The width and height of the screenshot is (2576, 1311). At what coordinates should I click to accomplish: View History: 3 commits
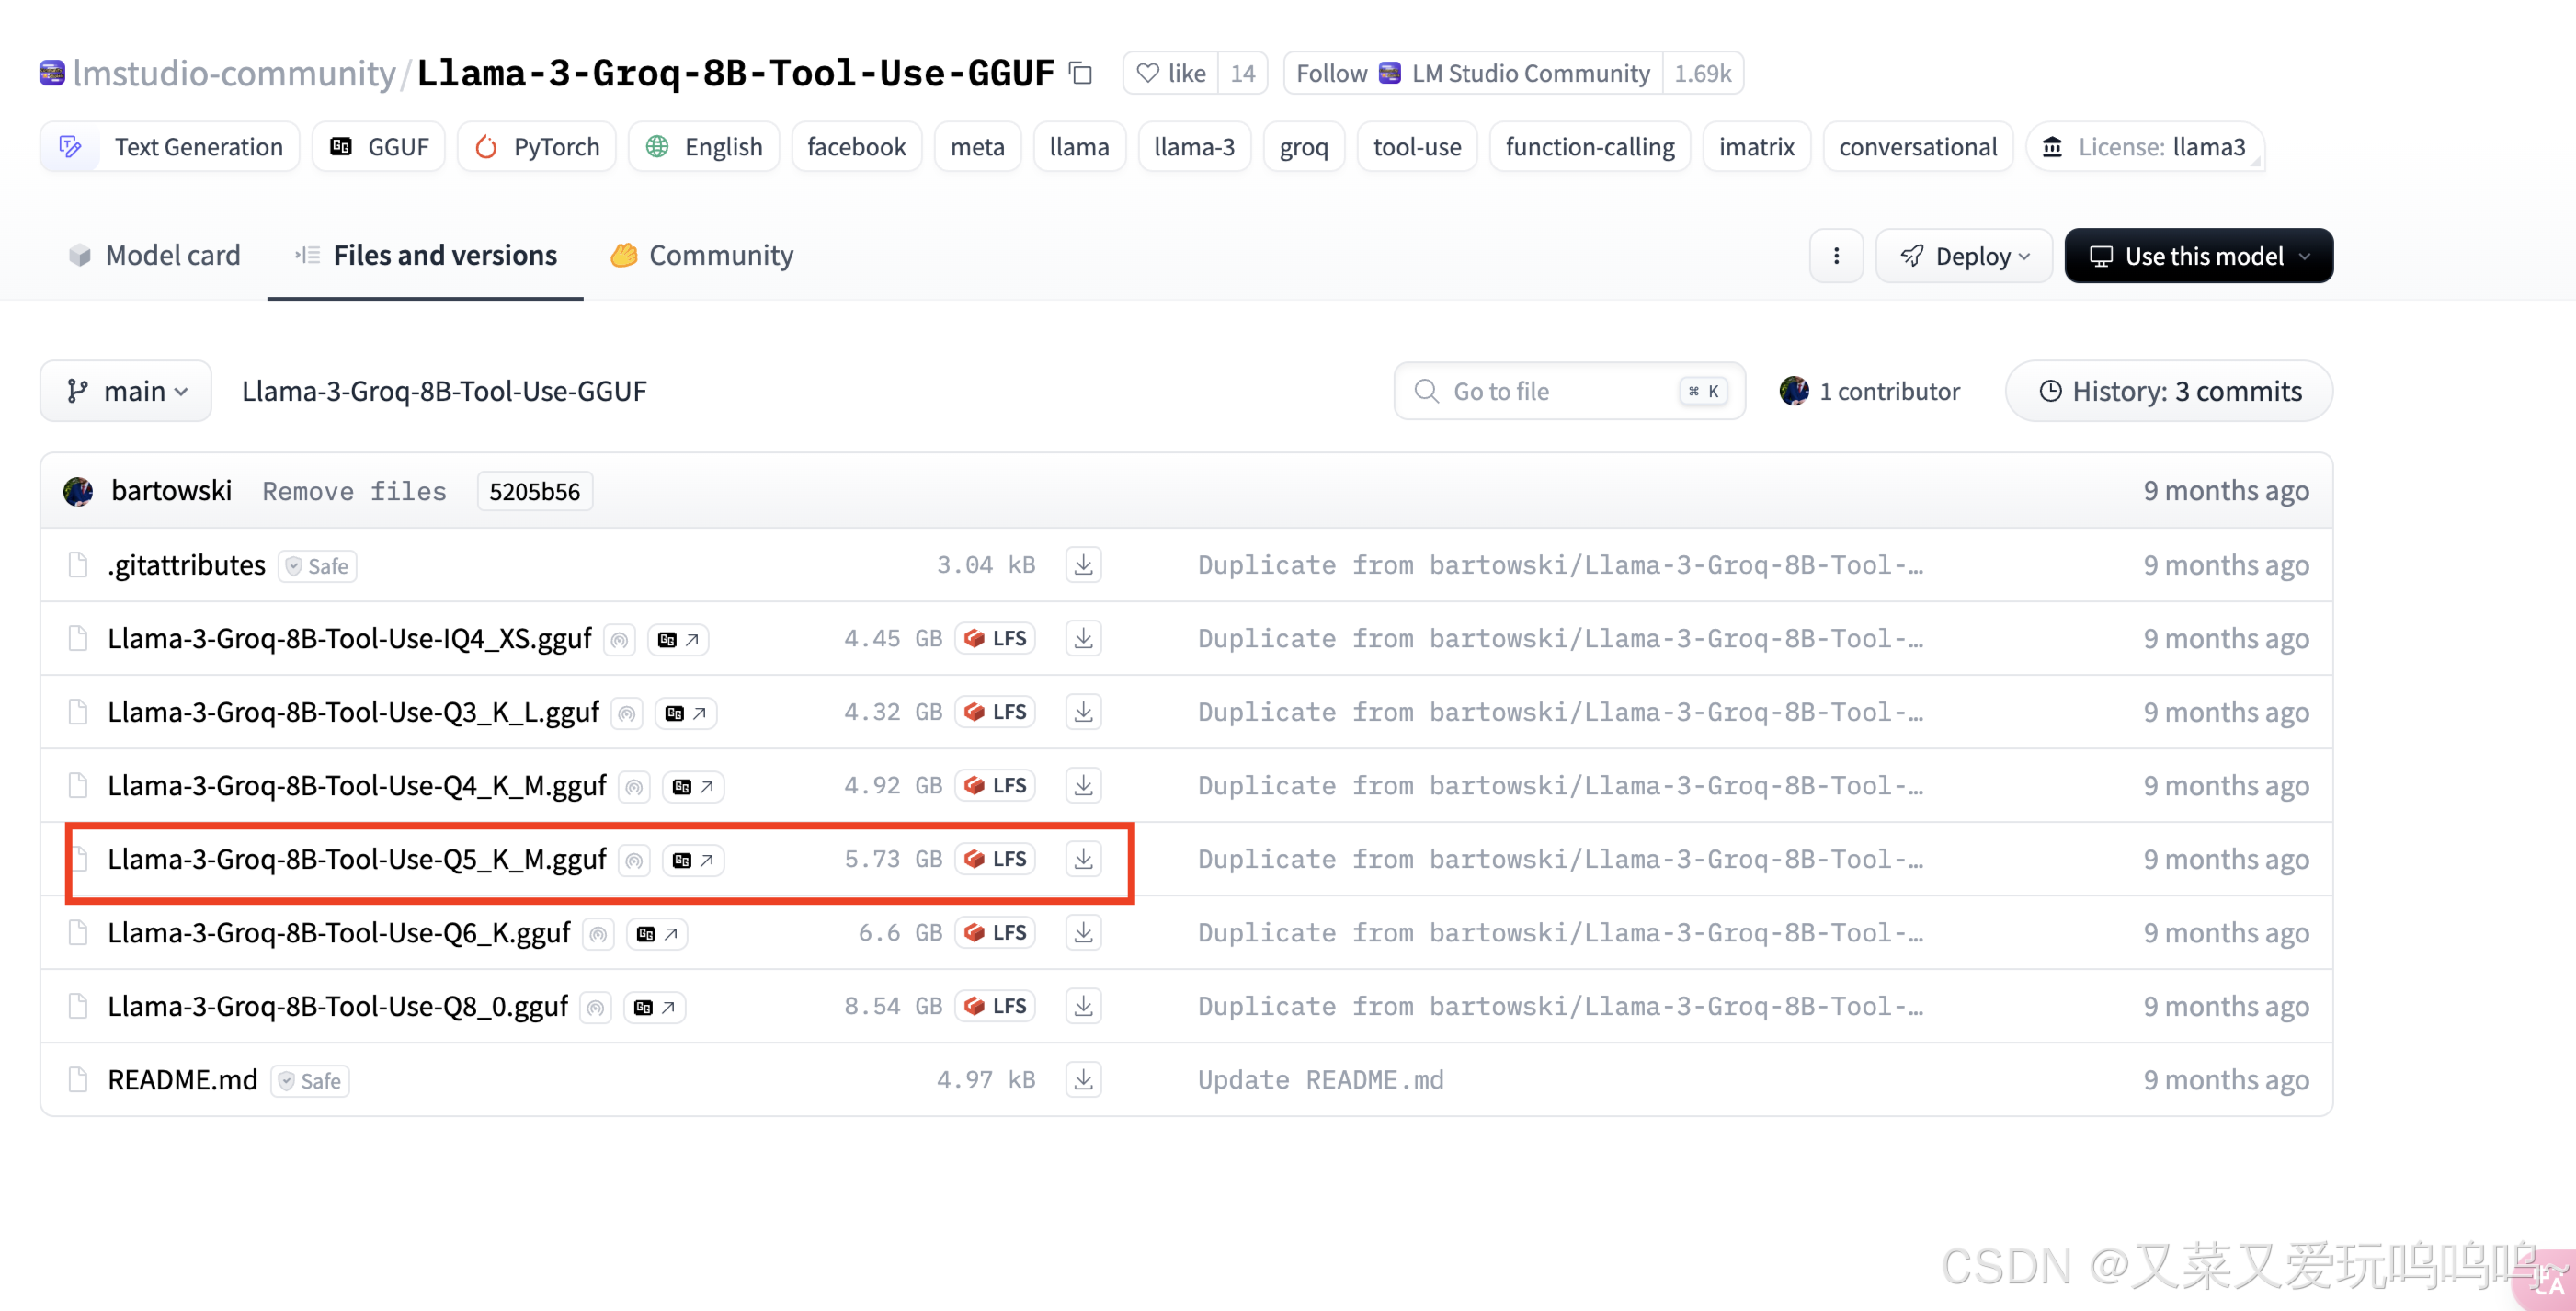[x=2169, y=391]
